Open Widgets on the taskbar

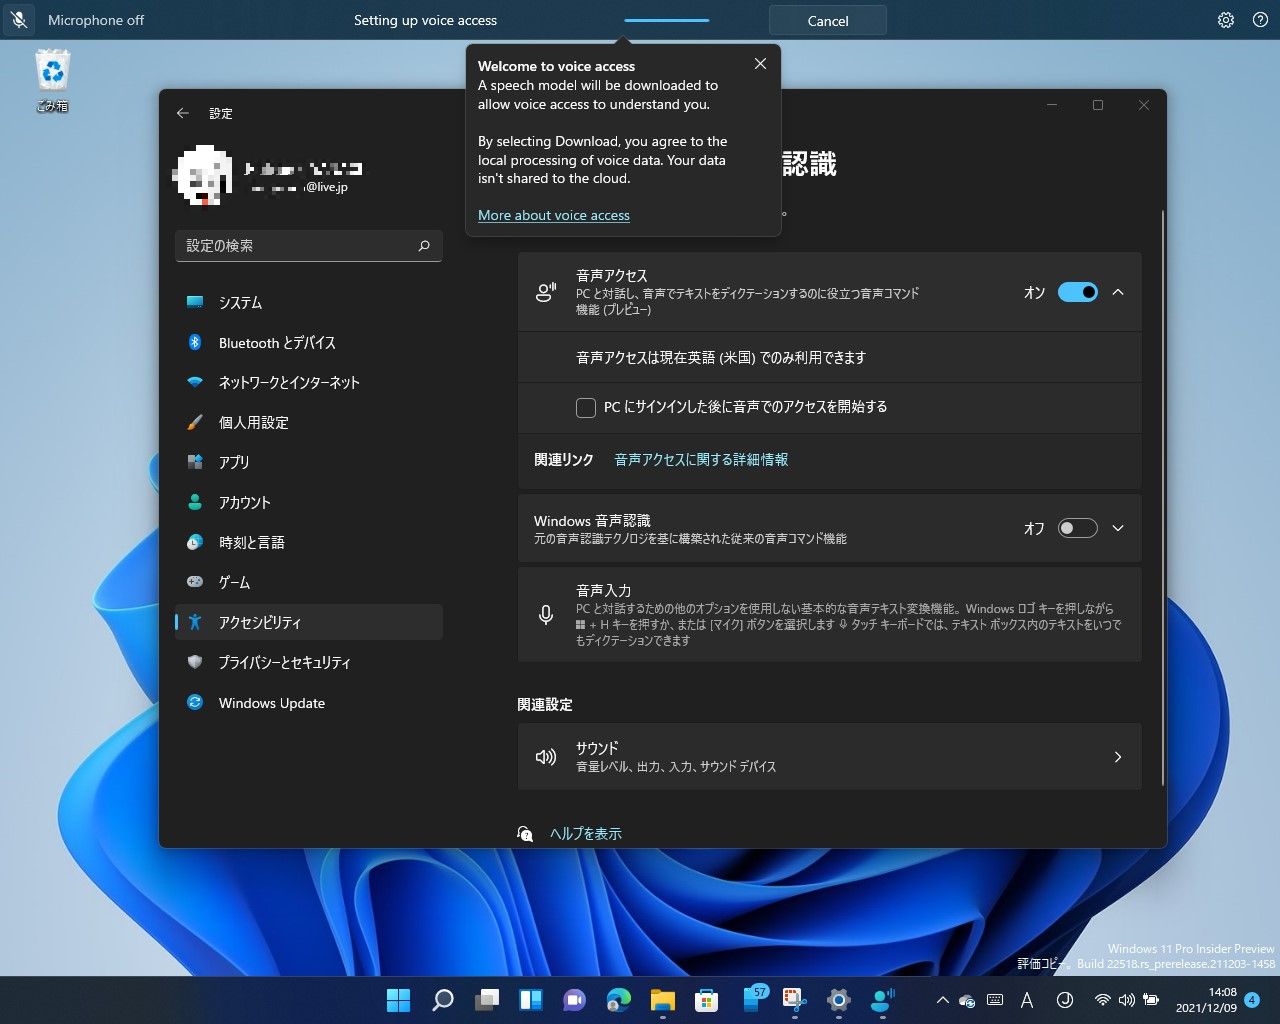coord(530,1000)
